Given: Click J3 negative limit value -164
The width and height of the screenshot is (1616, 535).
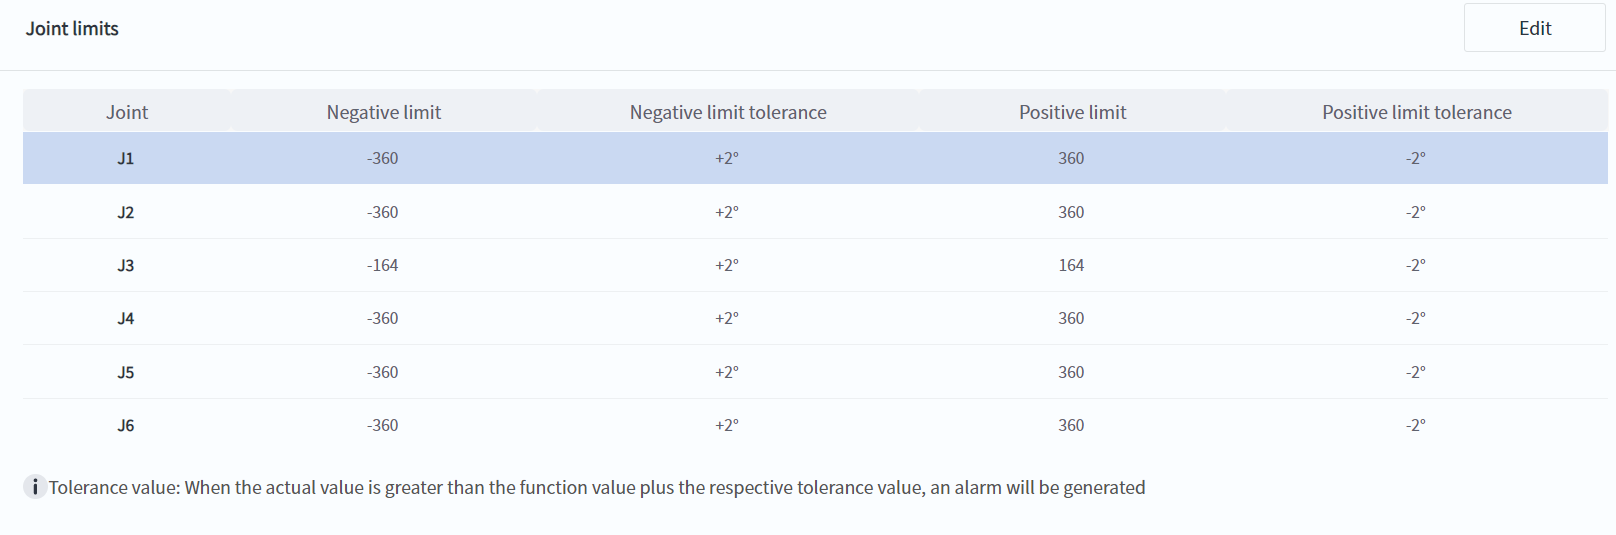Looking at the screenshot, I should [x=383, y=265].
